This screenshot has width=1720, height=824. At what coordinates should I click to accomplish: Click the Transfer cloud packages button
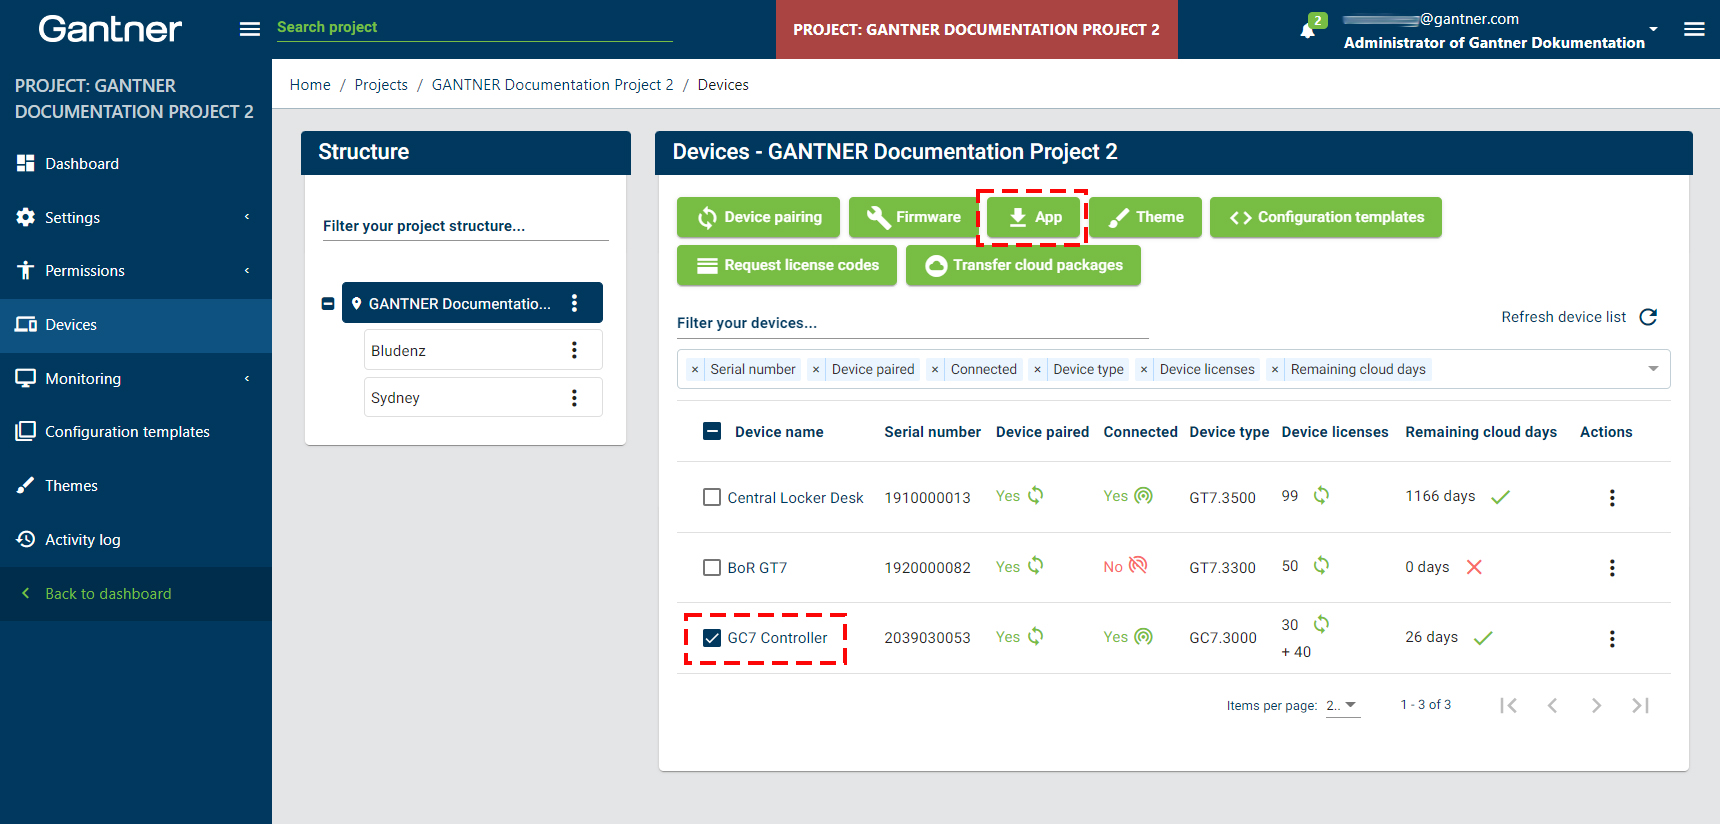[1023, 265]
